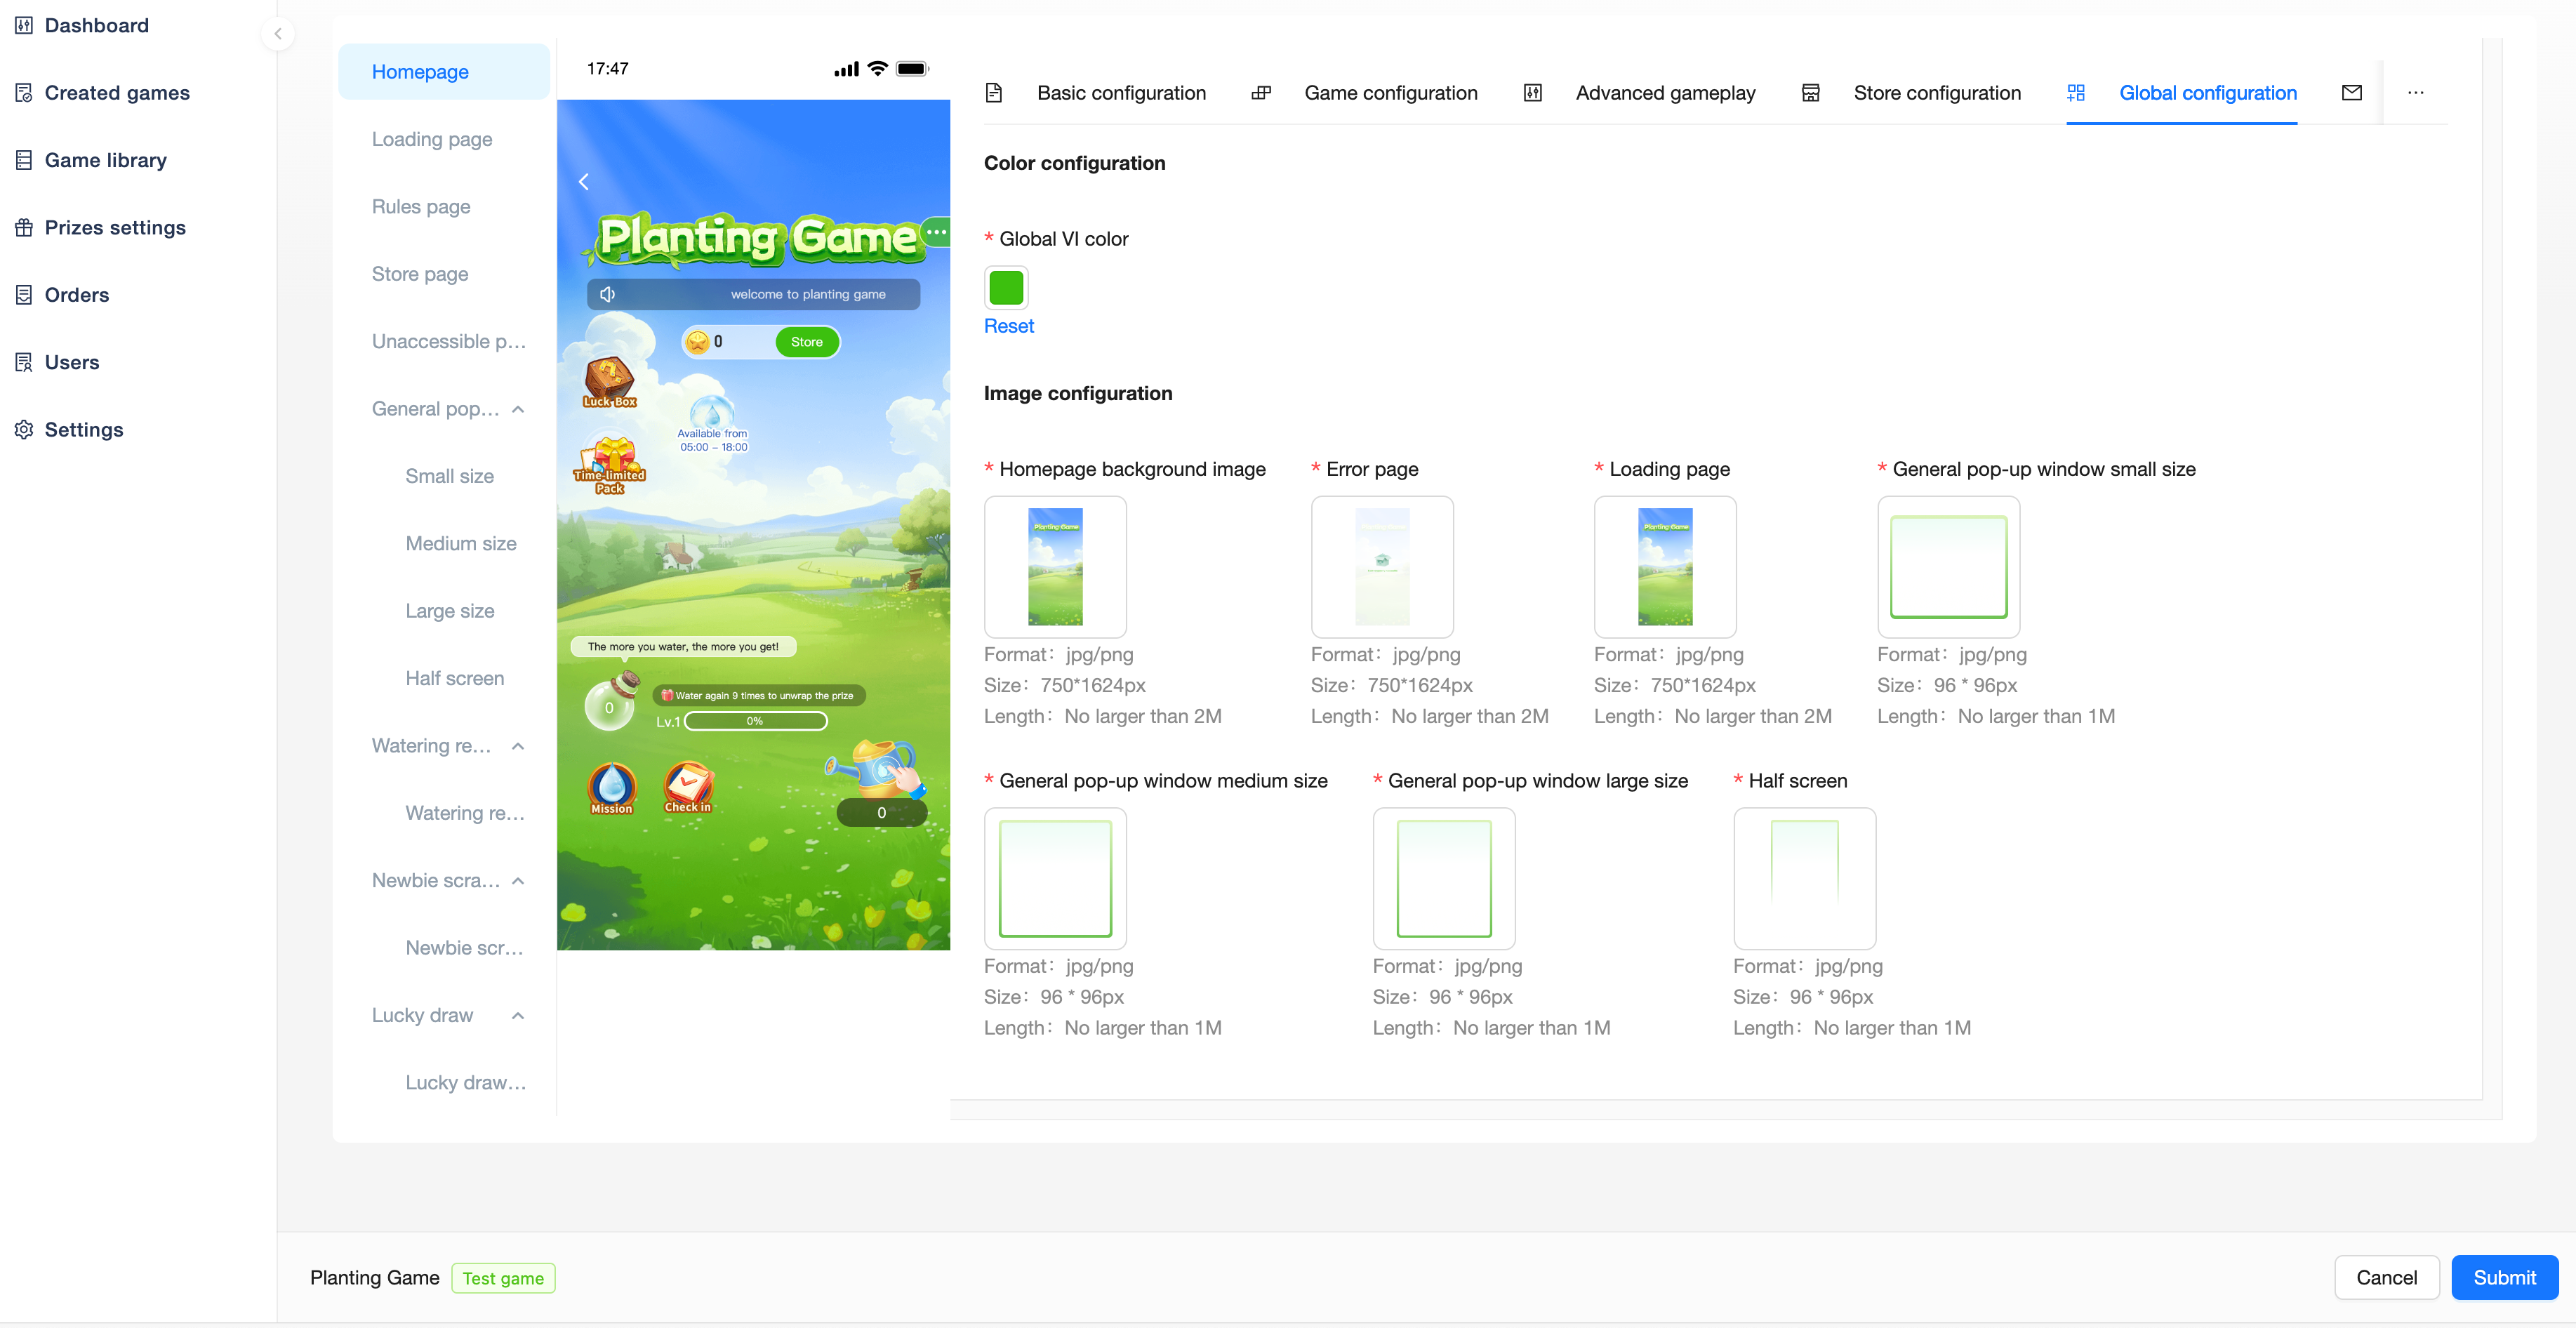Collapse the Watering reward section
Screen dimensions: 2576x1328
tap(518, 746)
